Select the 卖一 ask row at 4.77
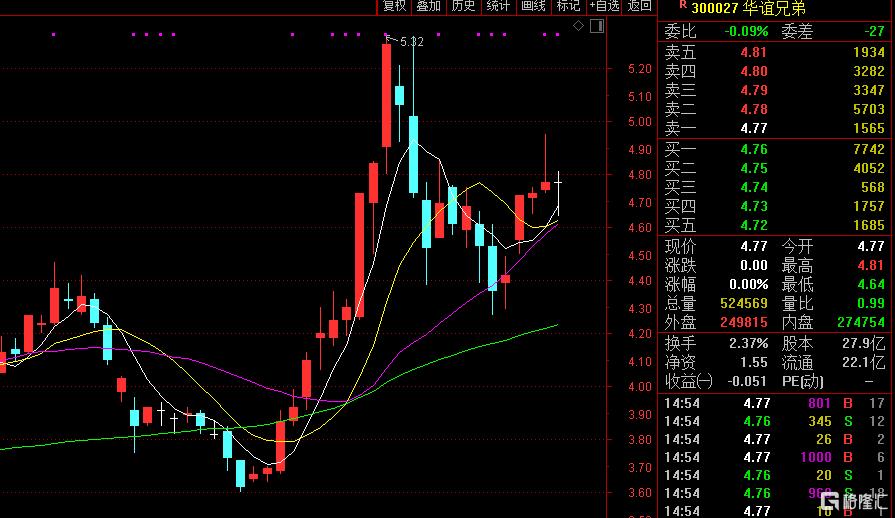 click(x=774, y=128)
